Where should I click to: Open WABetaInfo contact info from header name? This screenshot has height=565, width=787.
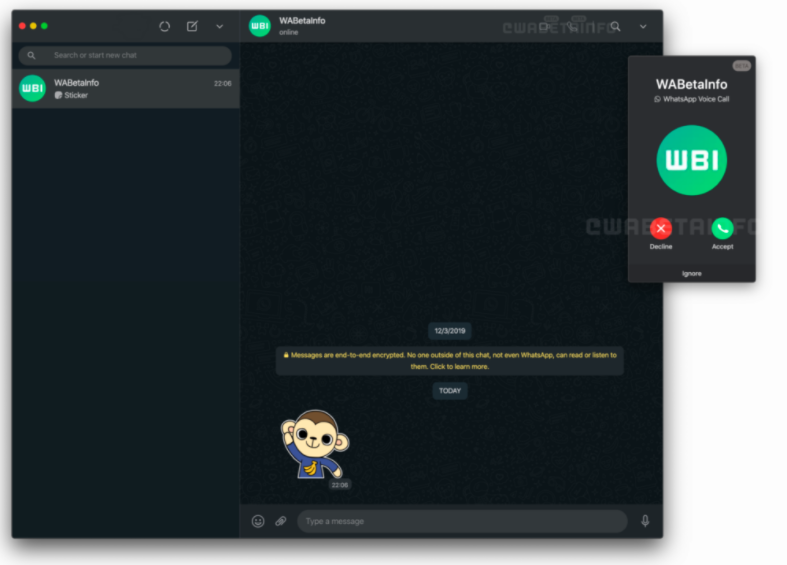point(302,21)
